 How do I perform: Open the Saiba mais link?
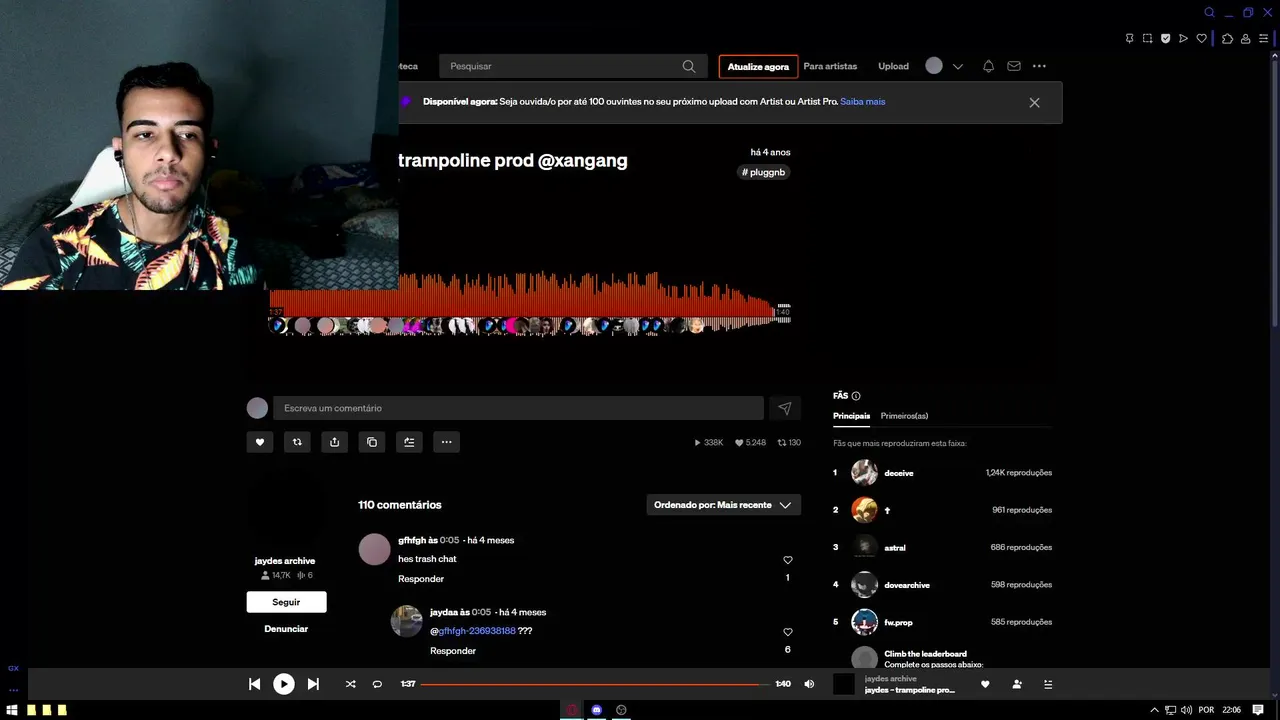(862, 101)
